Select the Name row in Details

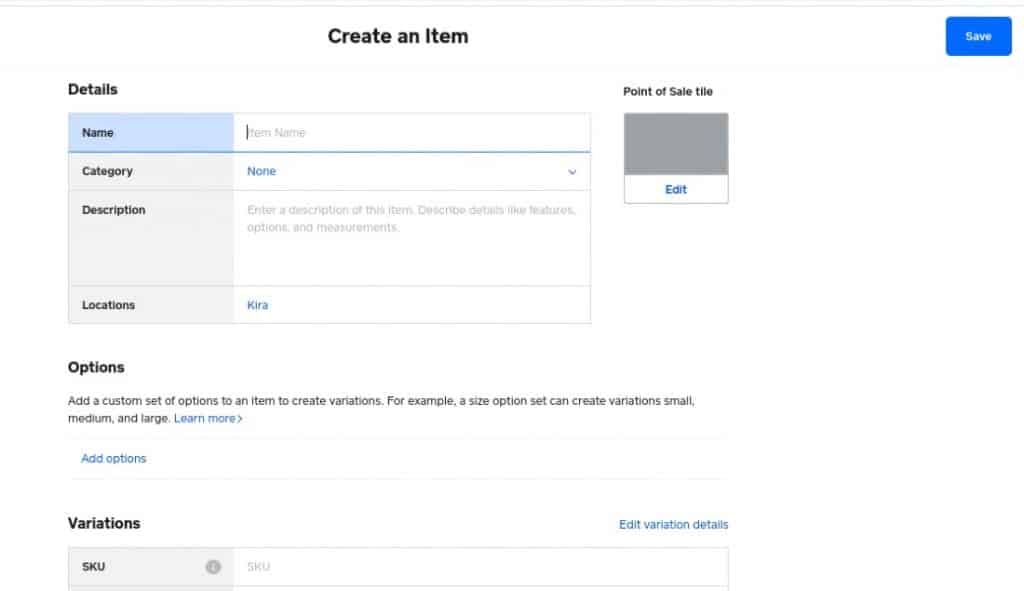[x=97, y=132]
